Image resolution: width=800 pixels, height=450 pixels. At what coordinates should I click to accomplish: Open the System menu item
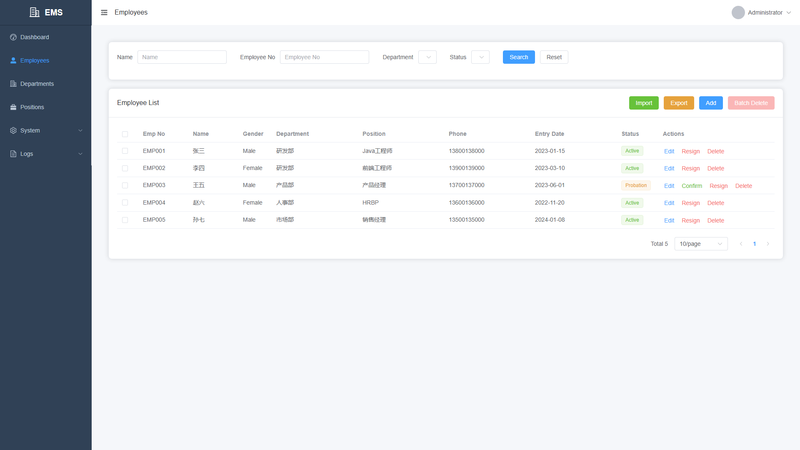point(45,131)
